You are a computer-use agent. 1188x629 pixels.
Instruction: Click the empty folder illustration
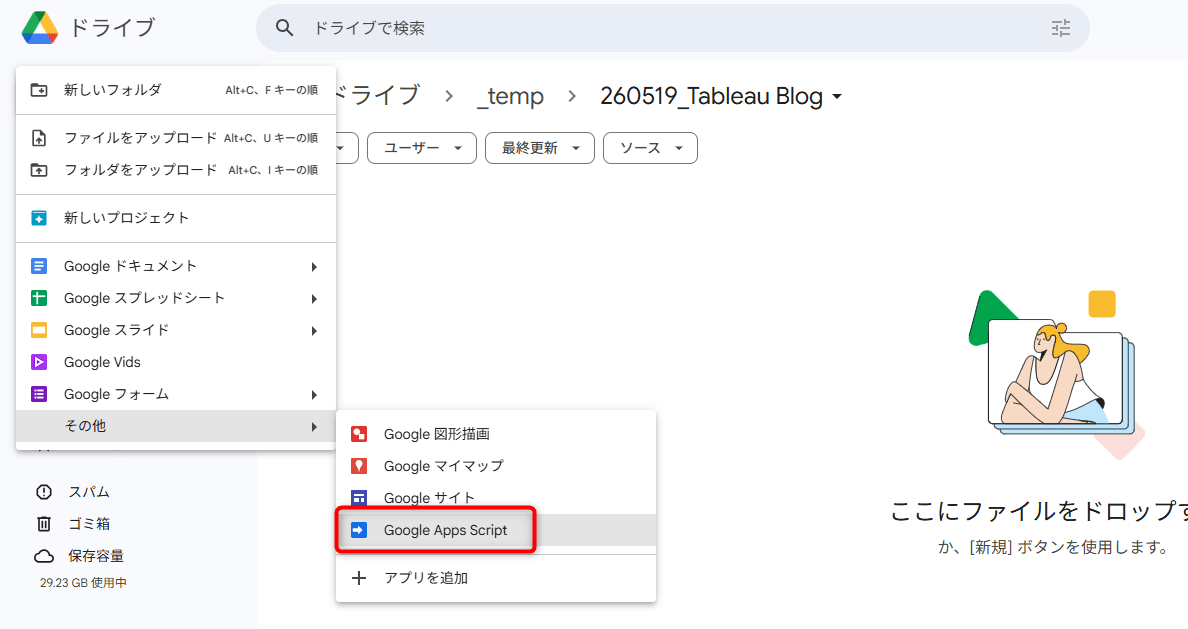[x=1055, y=373]
